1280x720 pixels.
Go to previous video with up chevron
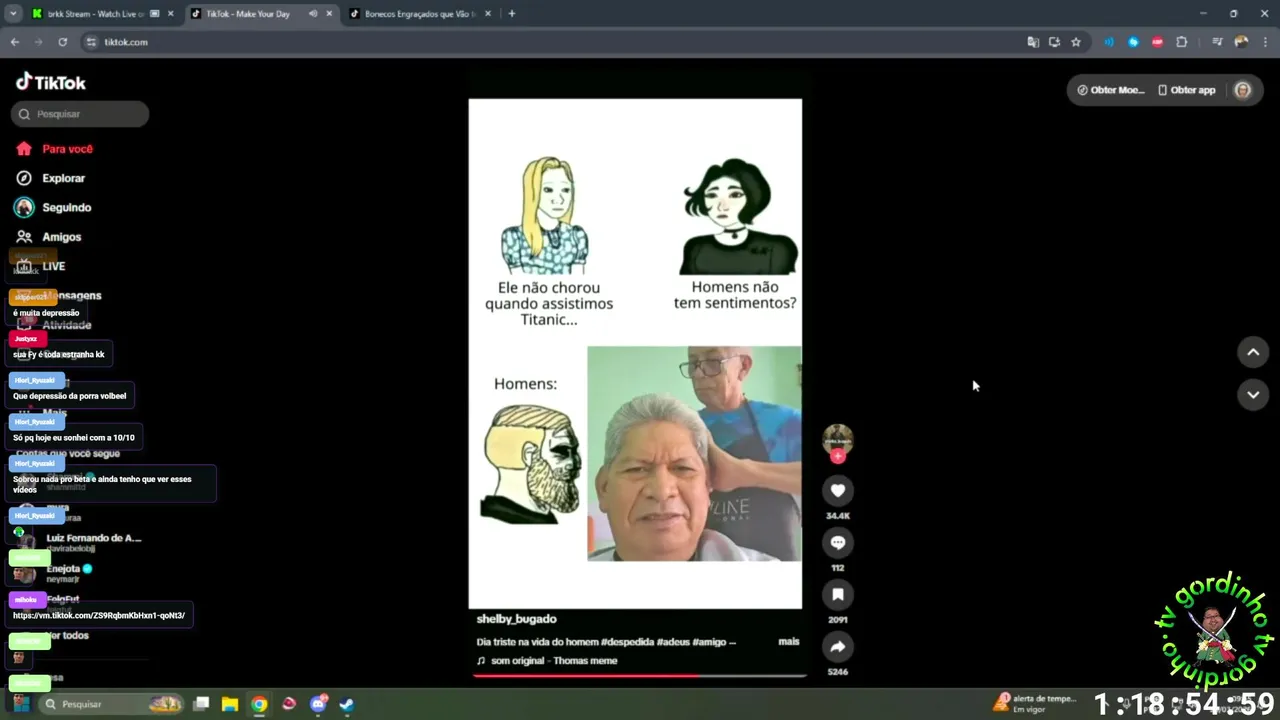pos(1253,352)
